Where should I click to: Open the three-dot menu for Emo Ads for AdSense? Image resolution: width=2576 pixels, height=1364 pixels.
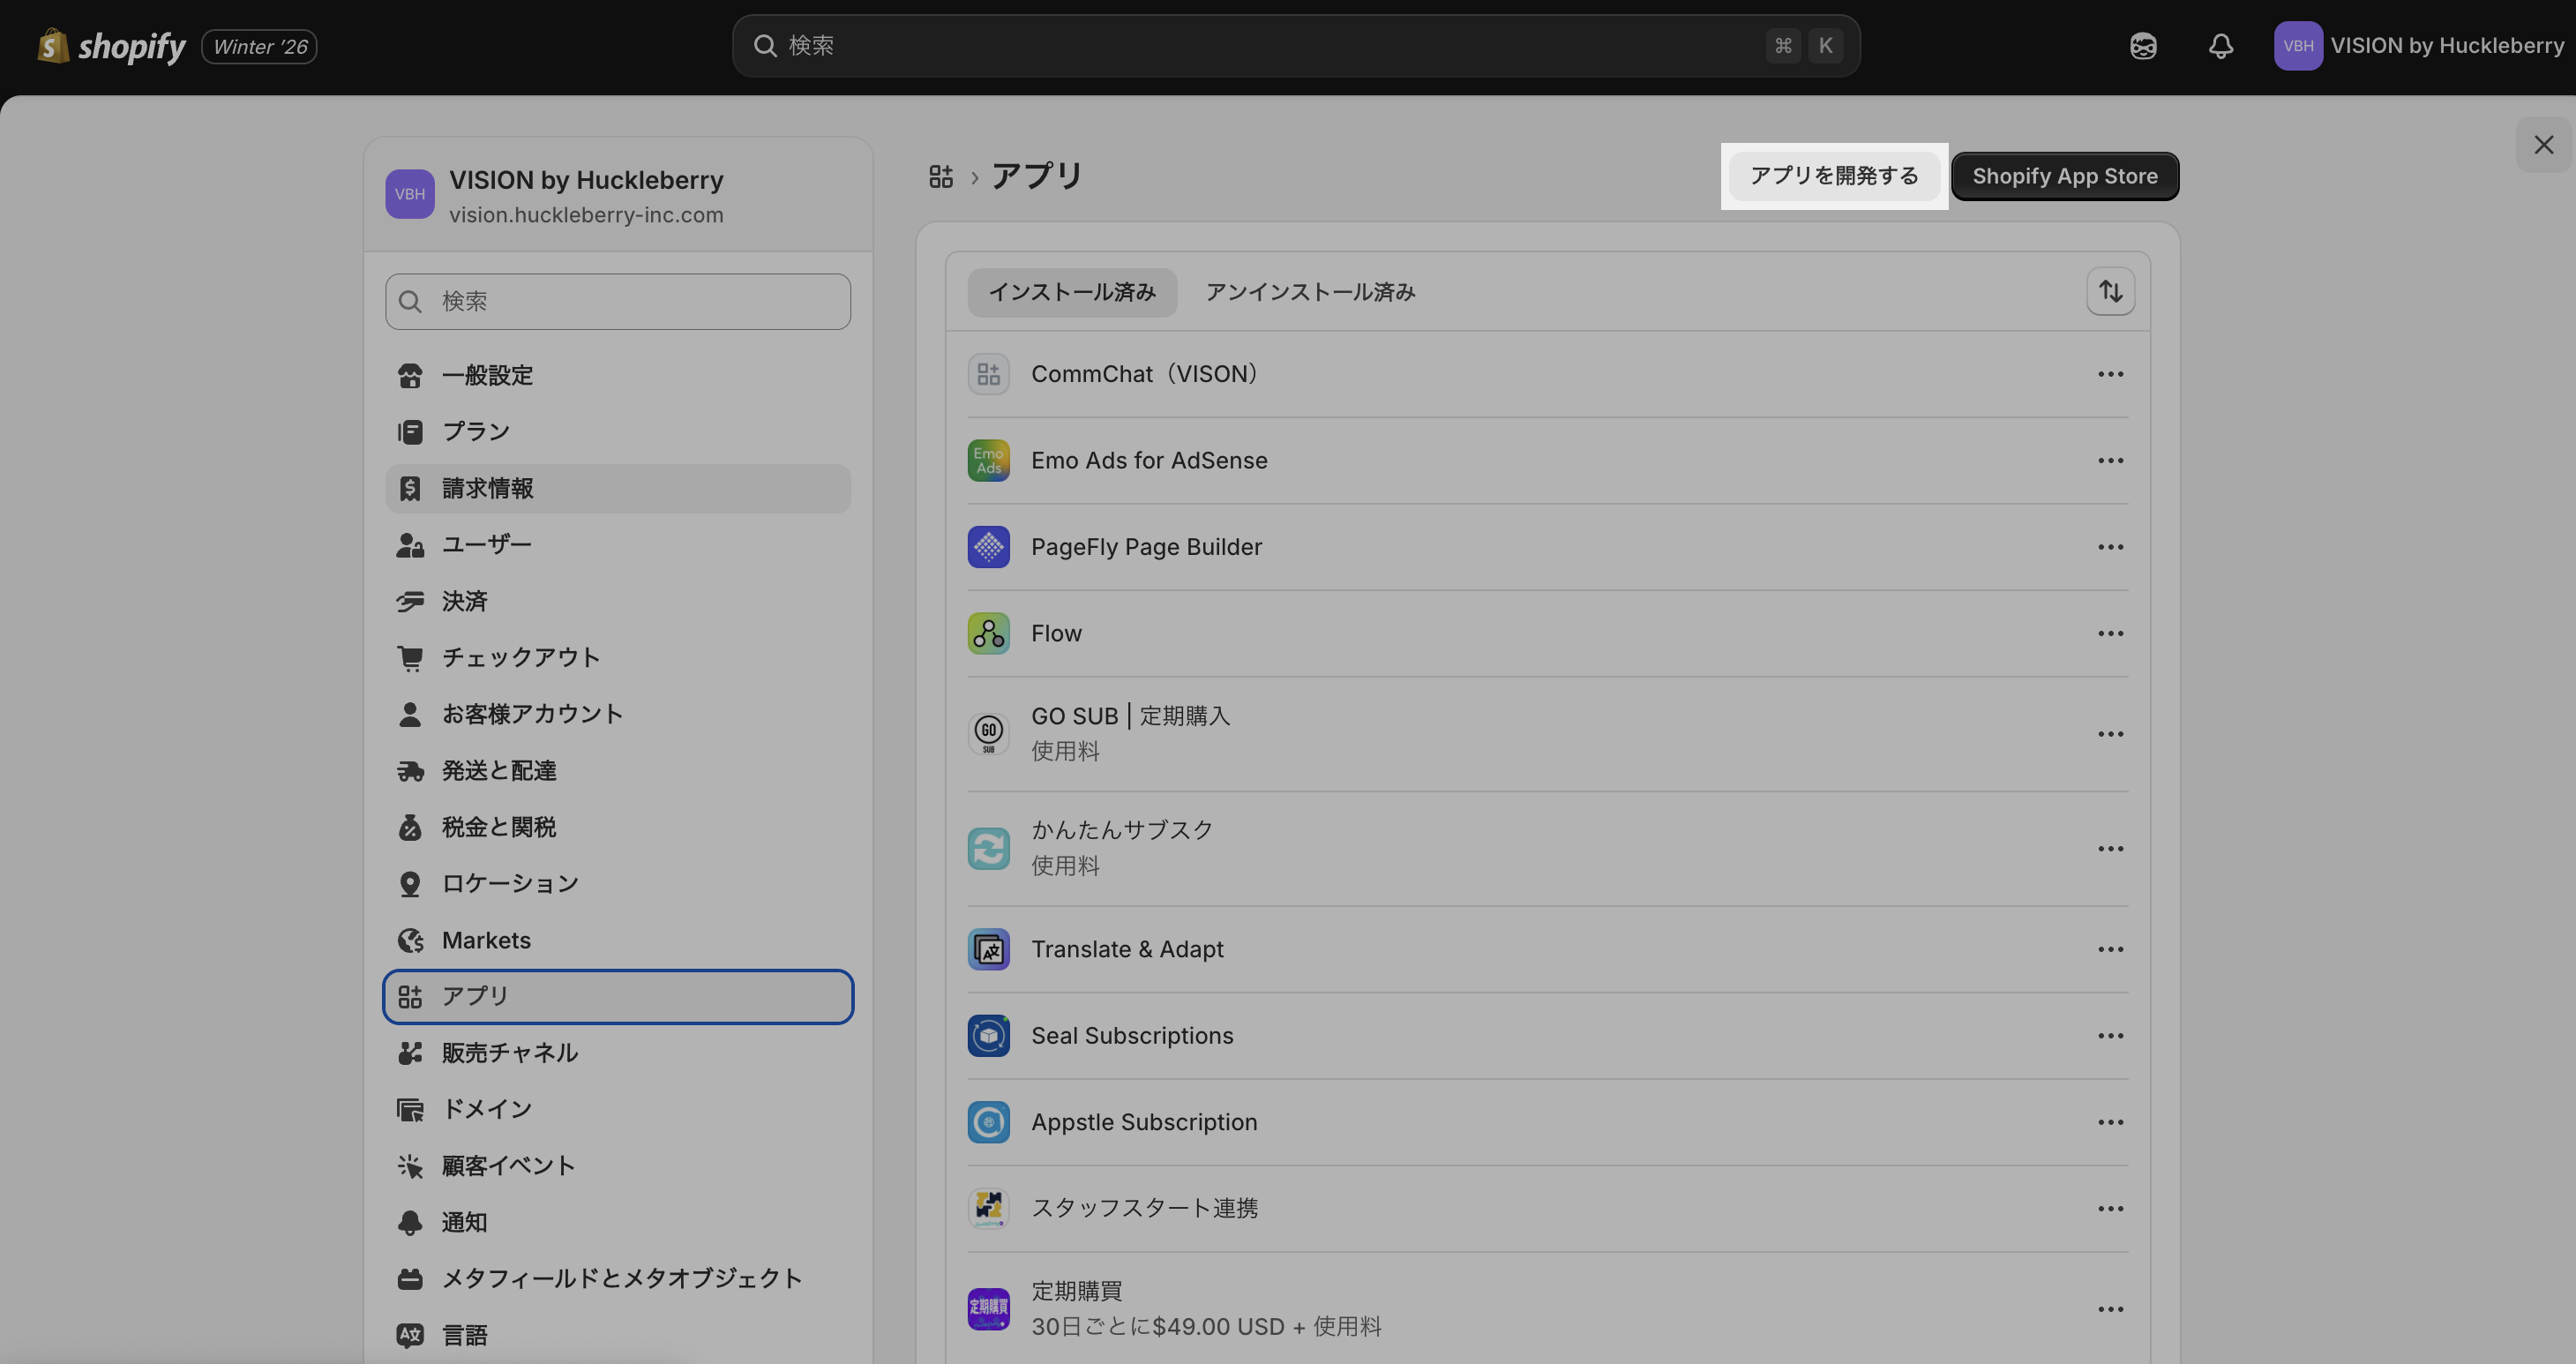tap(2110, 460)
